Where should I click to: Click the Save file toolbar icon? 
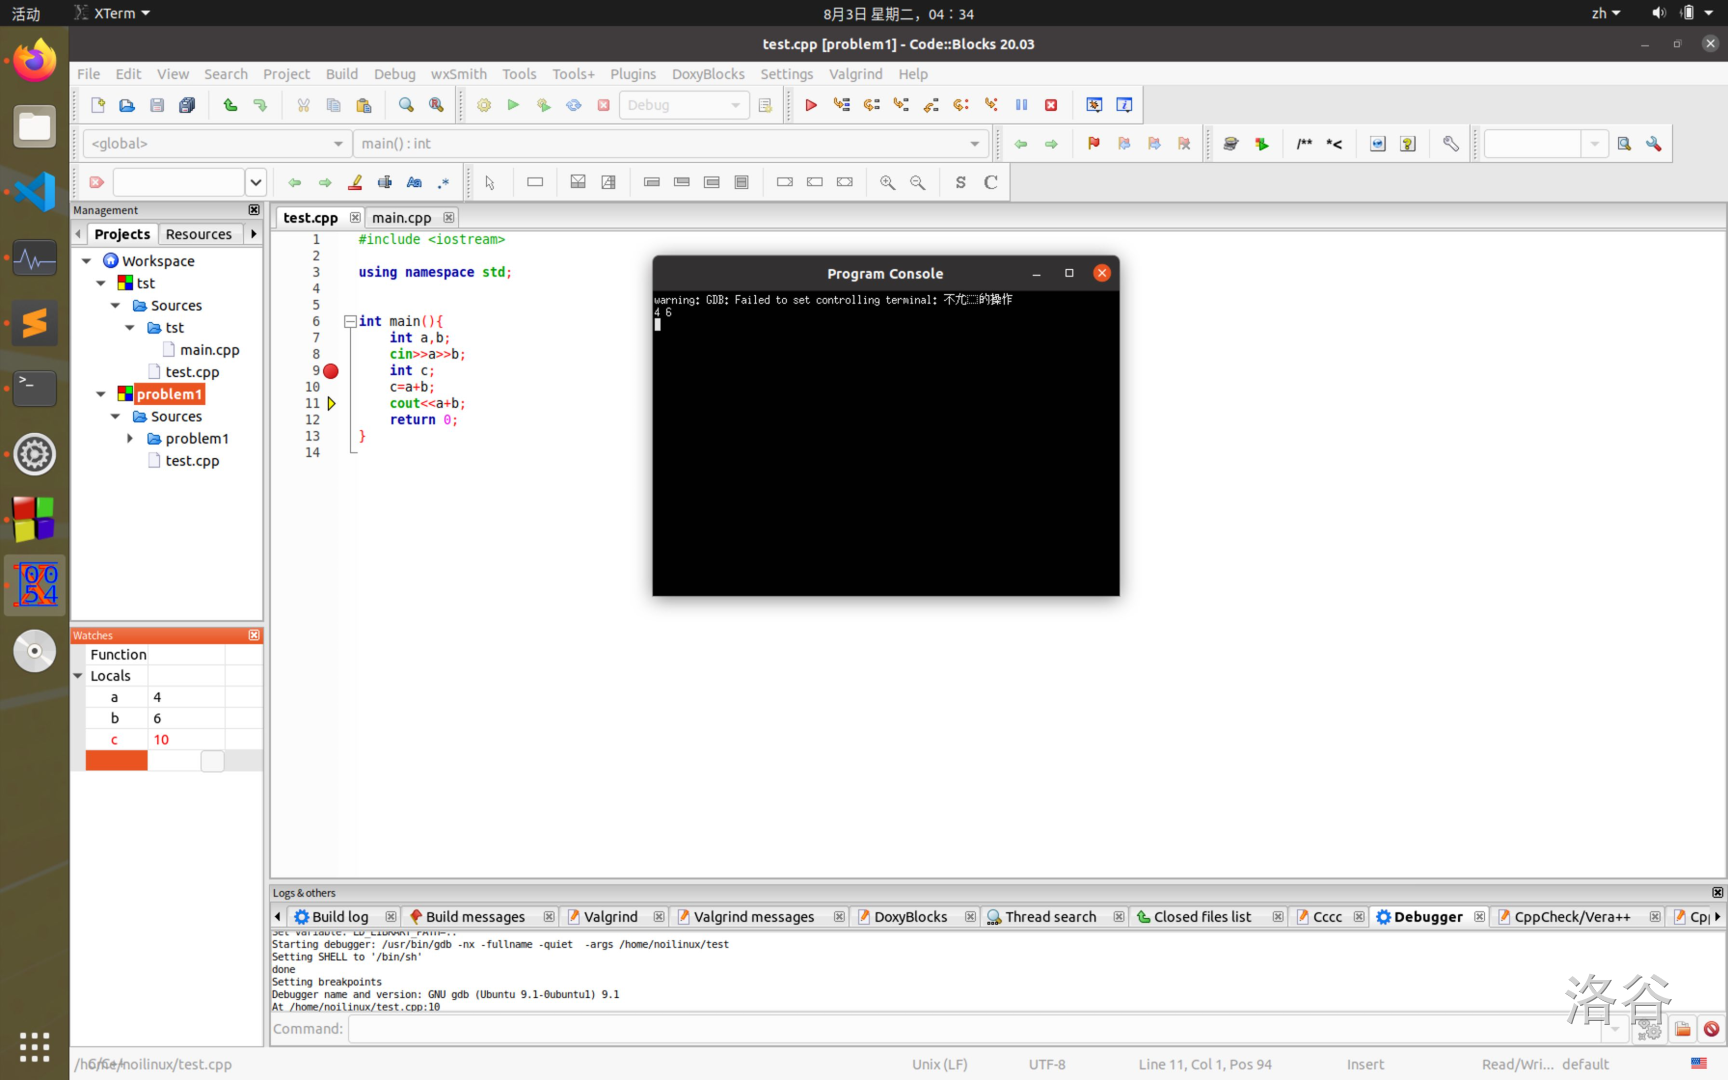[x=157, y=105]
